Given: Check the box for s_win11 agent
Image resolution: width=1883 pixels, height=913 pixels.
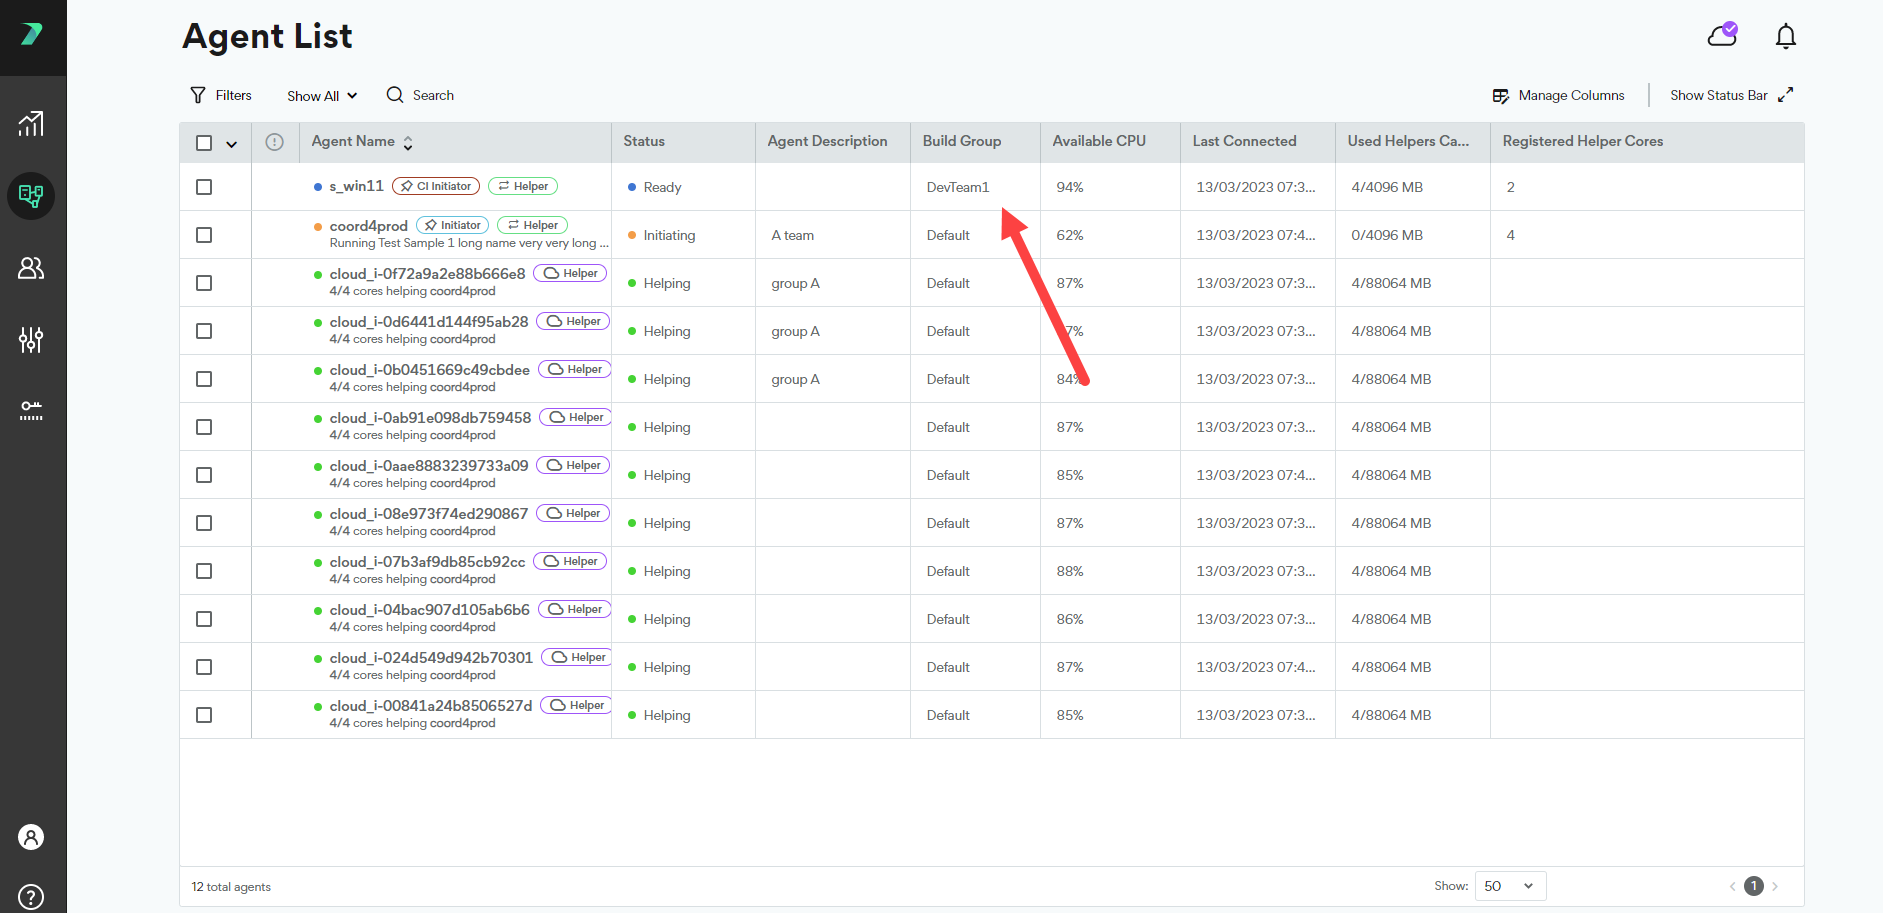Looking at the screenshot, I should [204, 187].
